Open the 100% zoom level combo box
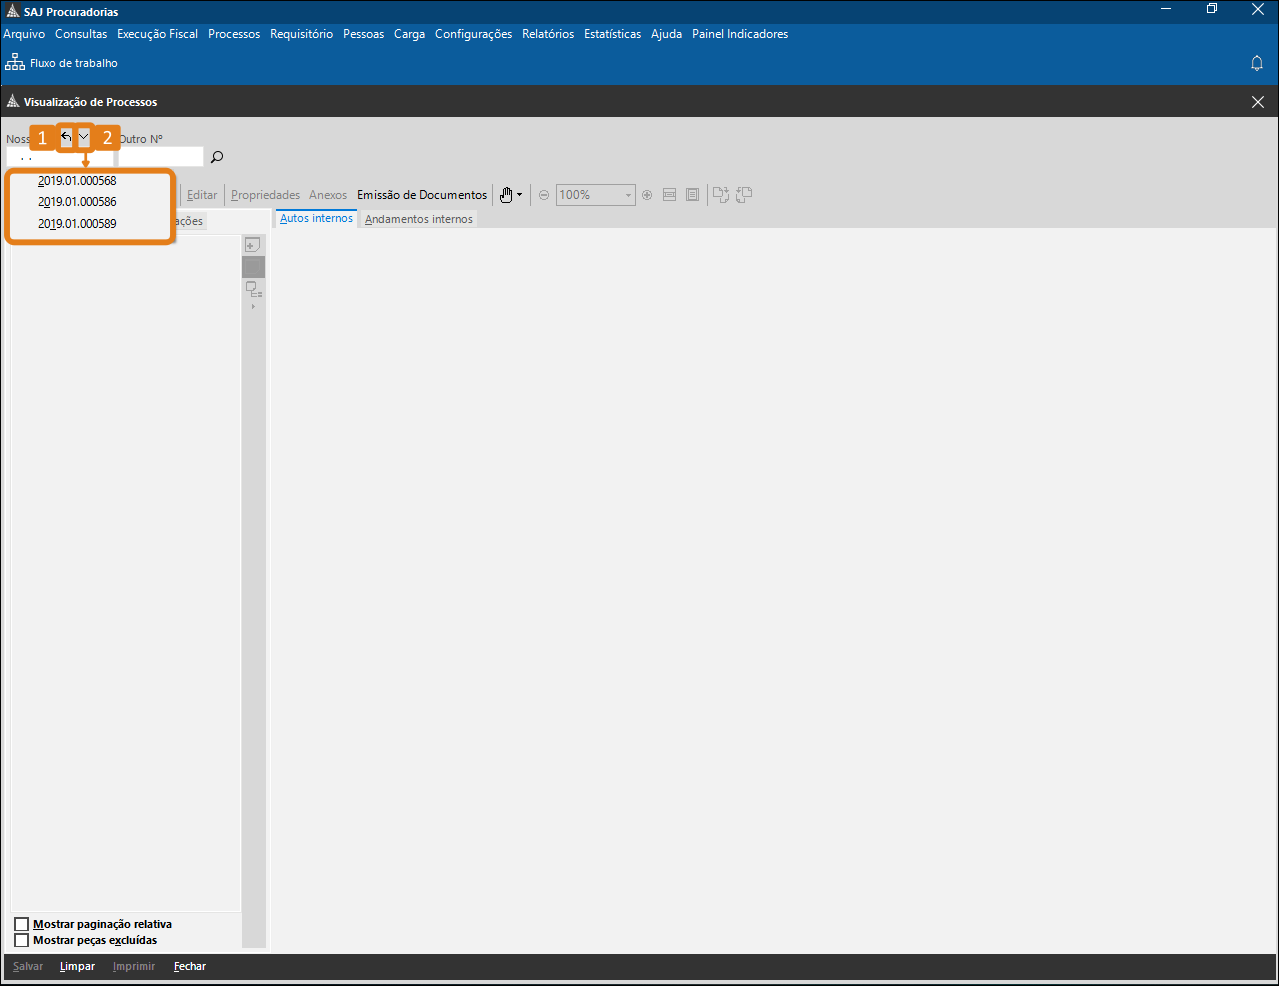The height and width of the screenshot is (986, 1279). point(595,195)
